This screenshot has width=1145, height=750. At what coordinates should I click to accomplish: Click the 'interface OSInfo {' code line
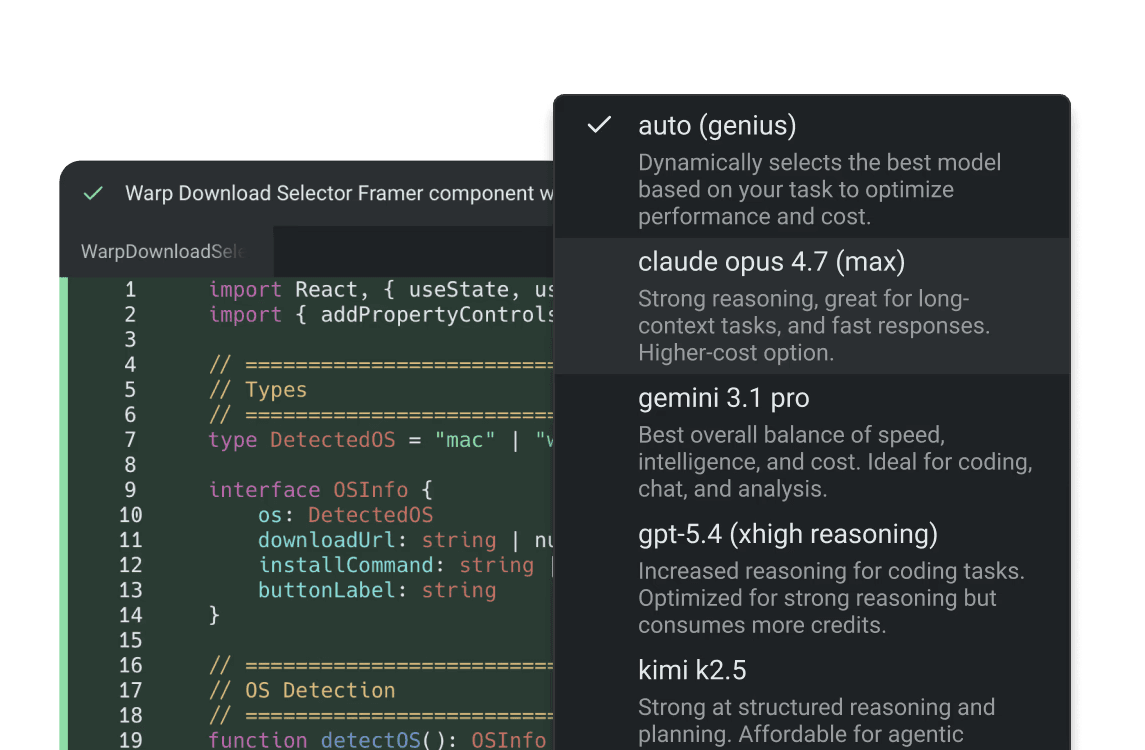pyautogui.click(x=321, y=490)
